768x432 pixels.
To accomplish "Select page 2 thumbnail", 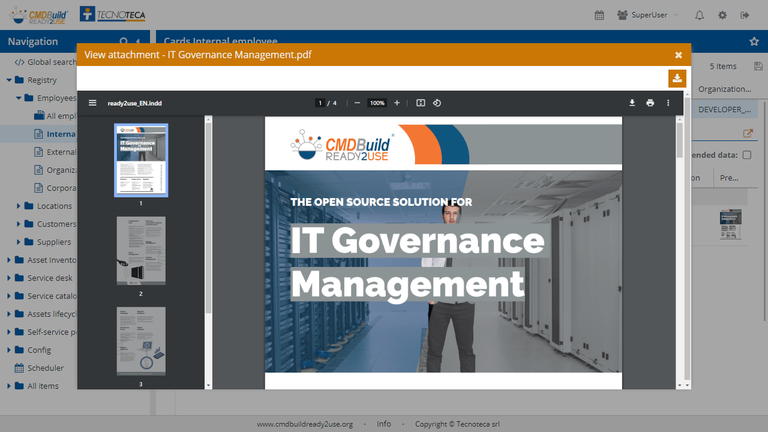I will [141, 250].
